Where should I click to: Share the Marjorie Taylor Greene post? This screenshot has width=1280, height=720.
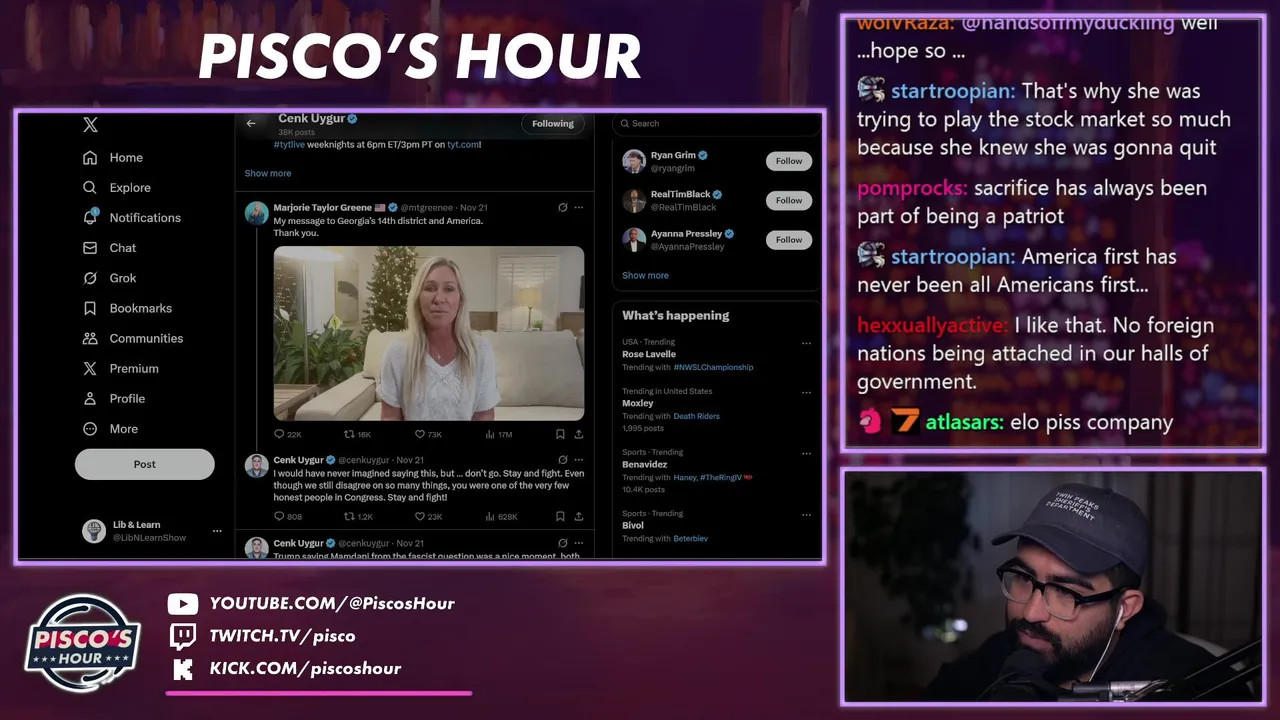click(x=578, y=434)
